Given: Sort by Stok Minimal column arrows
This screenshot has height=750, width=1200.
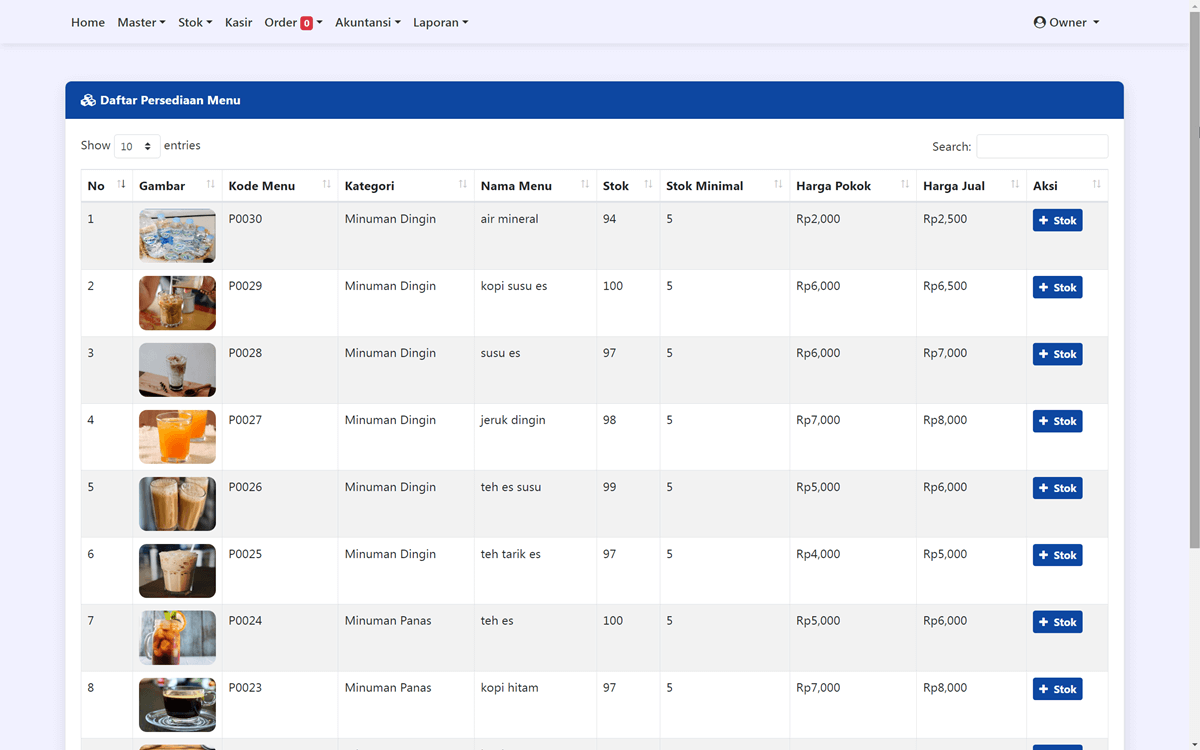Looking at the screenshot, I should click(778, 184).
